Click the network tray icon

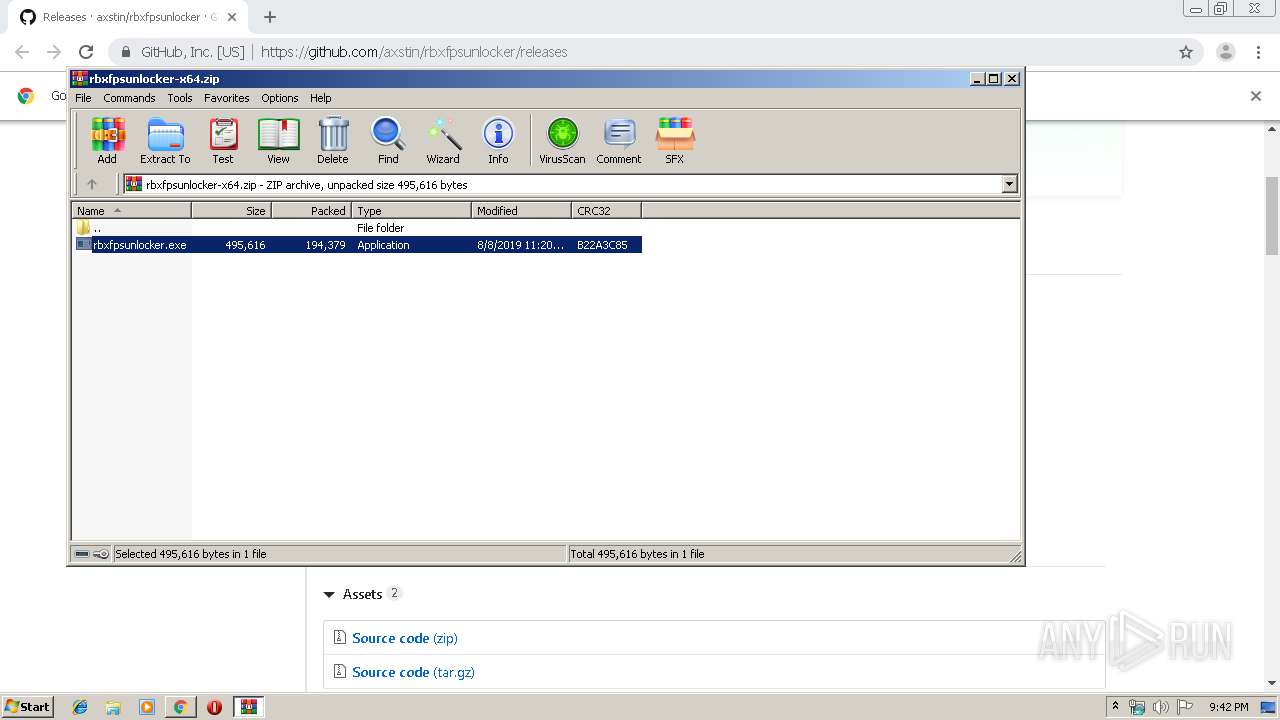[x=1137, y=707]
